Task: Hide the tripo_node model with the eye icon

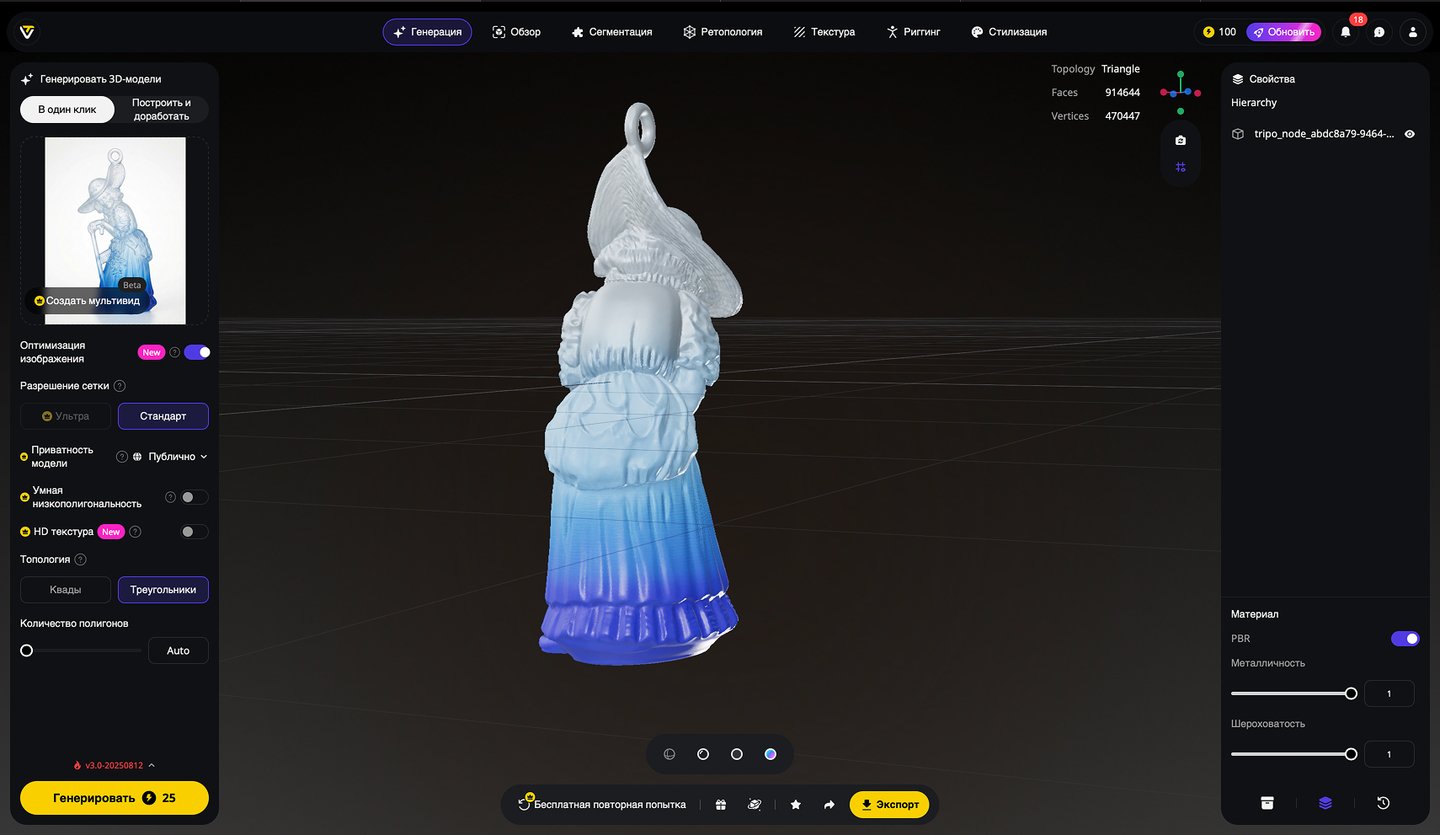Action: click(x=1410, y=134)
